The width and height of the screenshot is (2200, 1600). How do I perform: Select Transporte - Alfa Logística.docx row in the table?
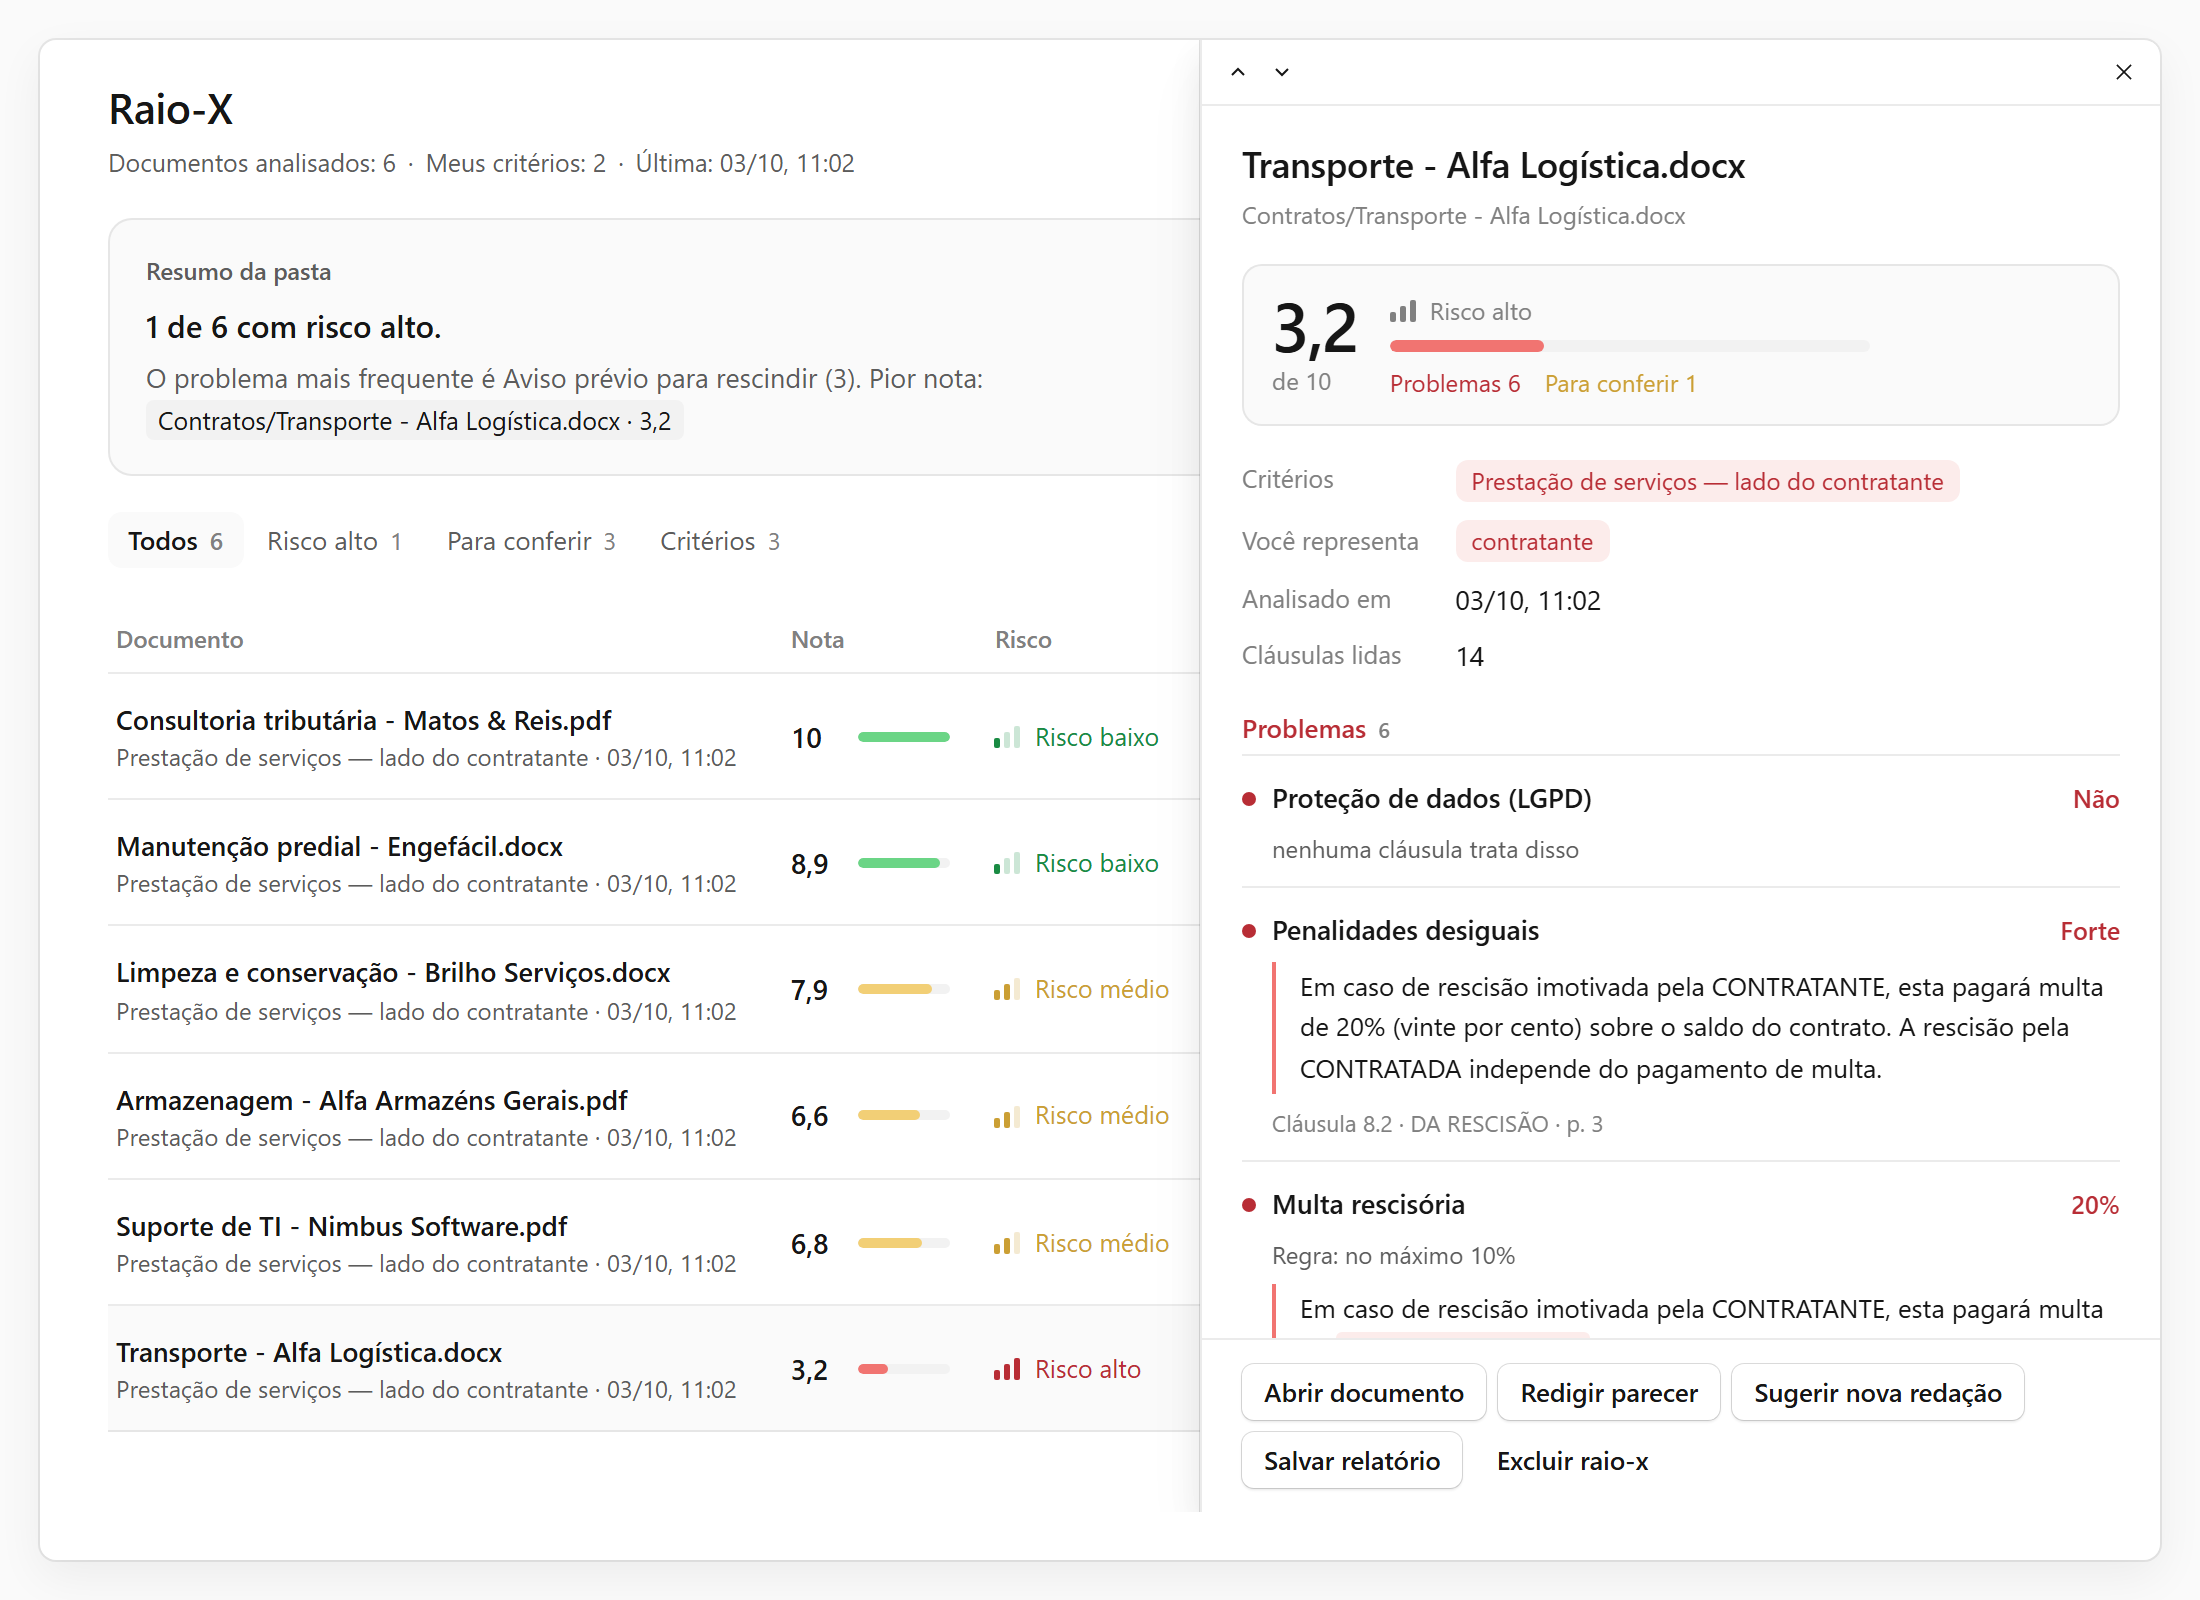coord(654,1369)
